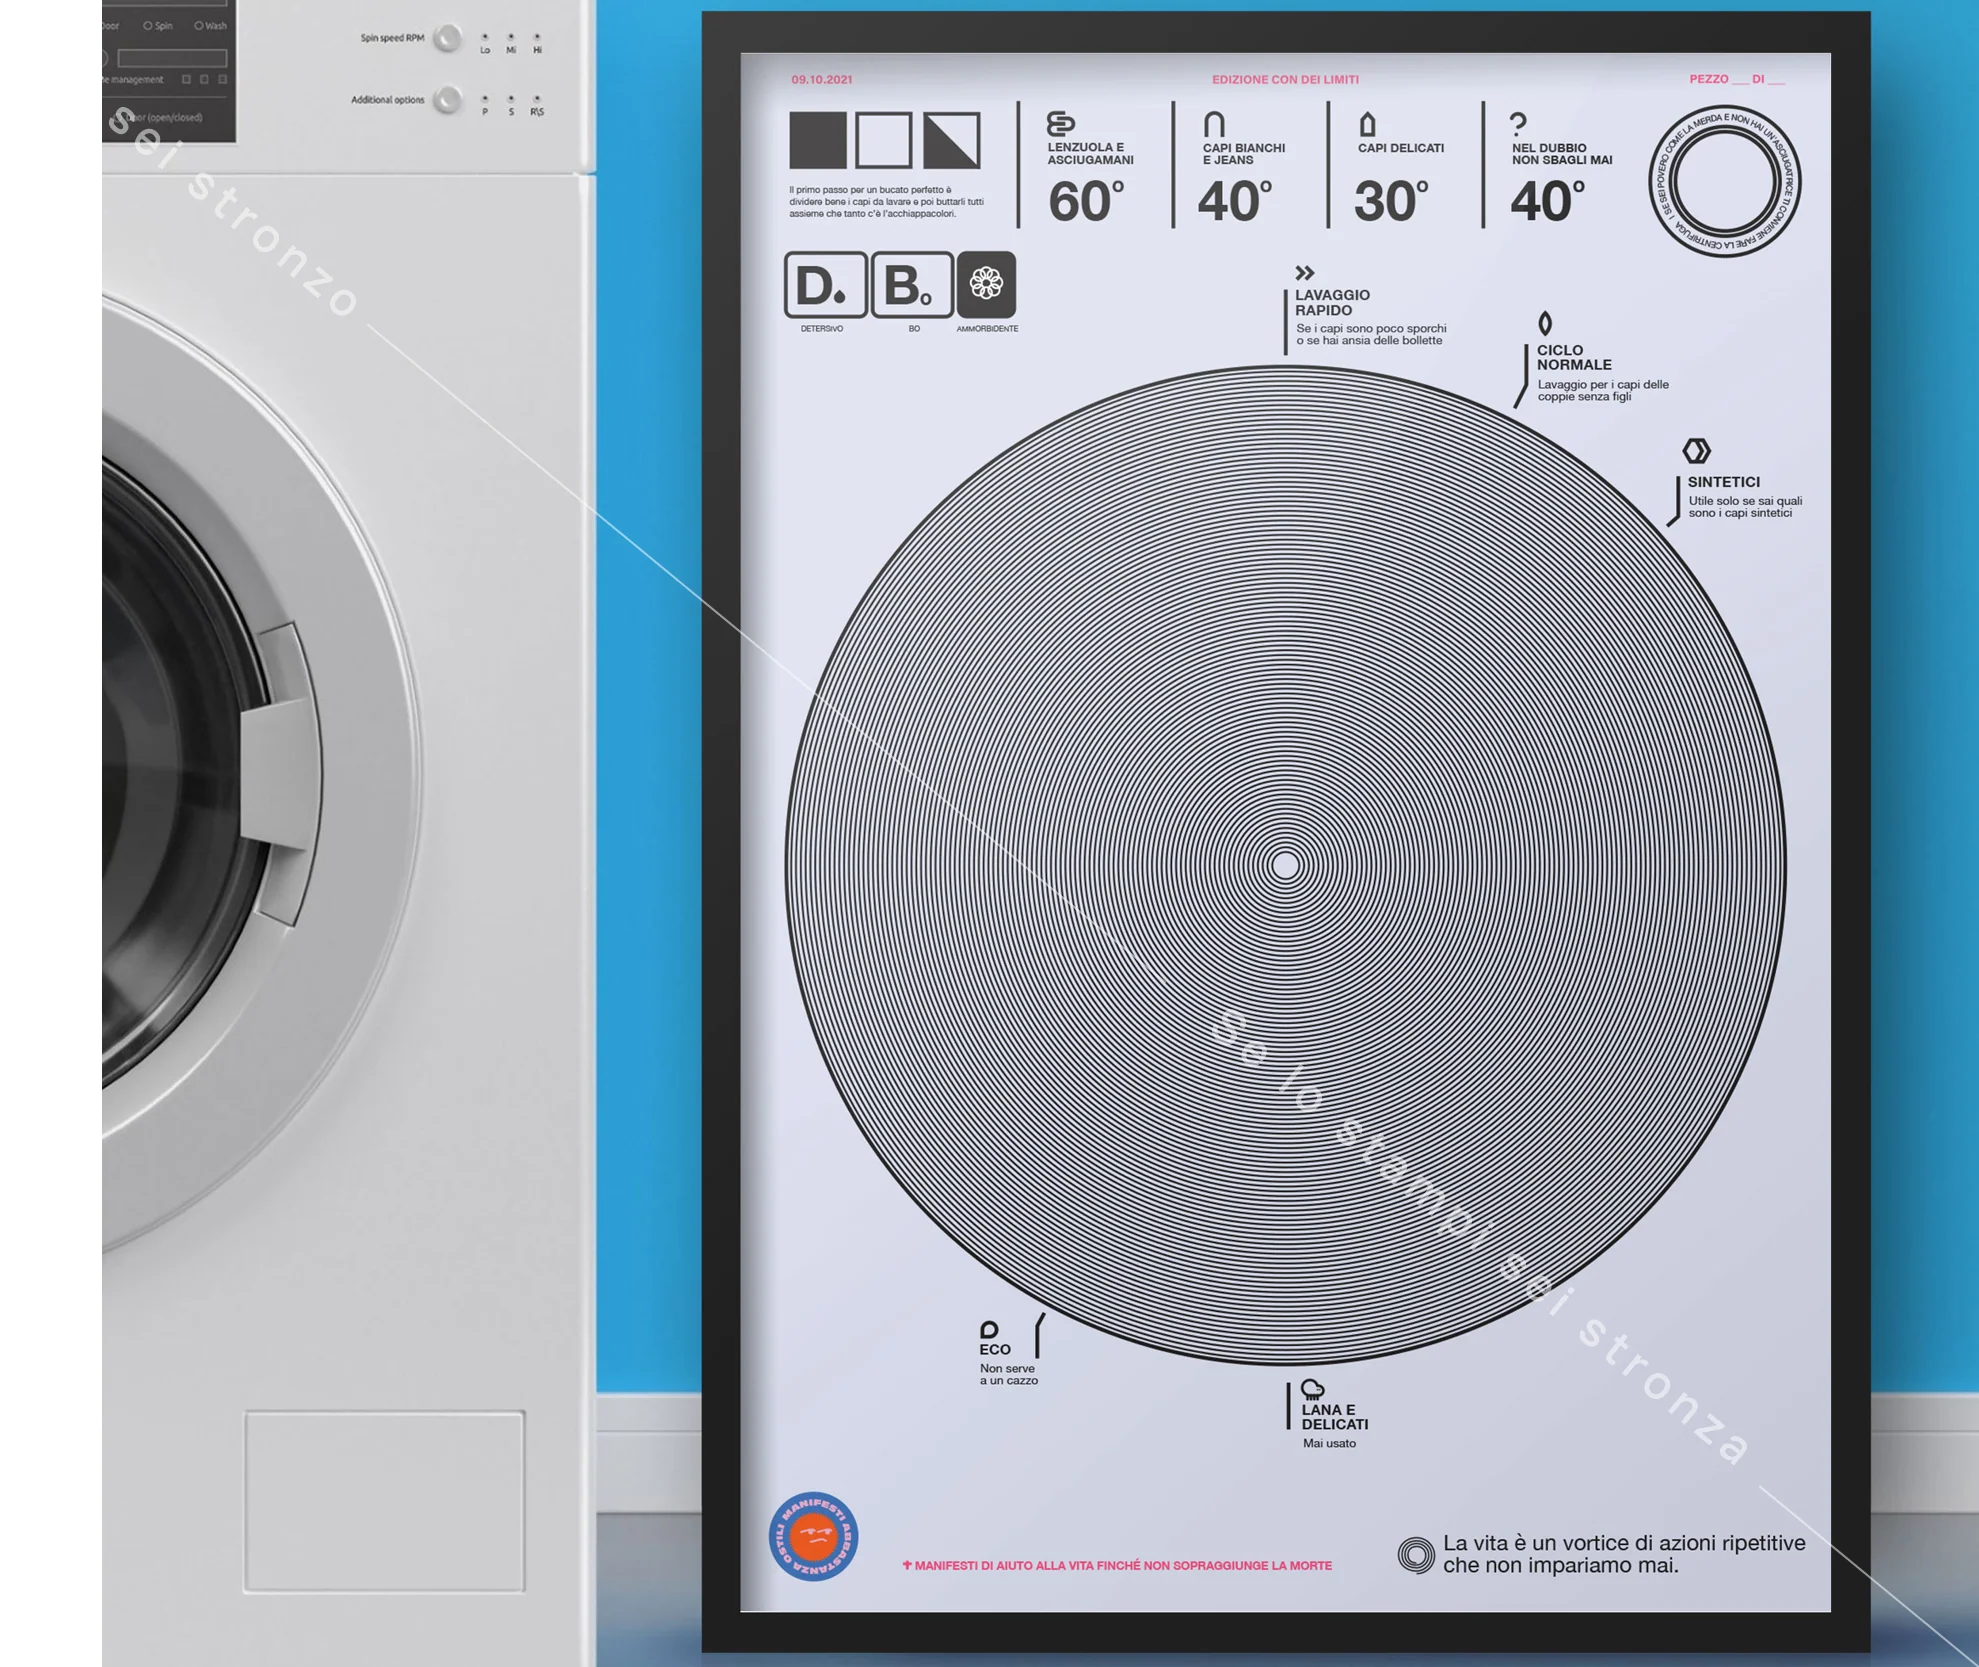Image resolution: width=1979 pixels, height=1667 pixels.
Task: Click the detergent 'D.' icon
Action: click(x=825, y=285)
